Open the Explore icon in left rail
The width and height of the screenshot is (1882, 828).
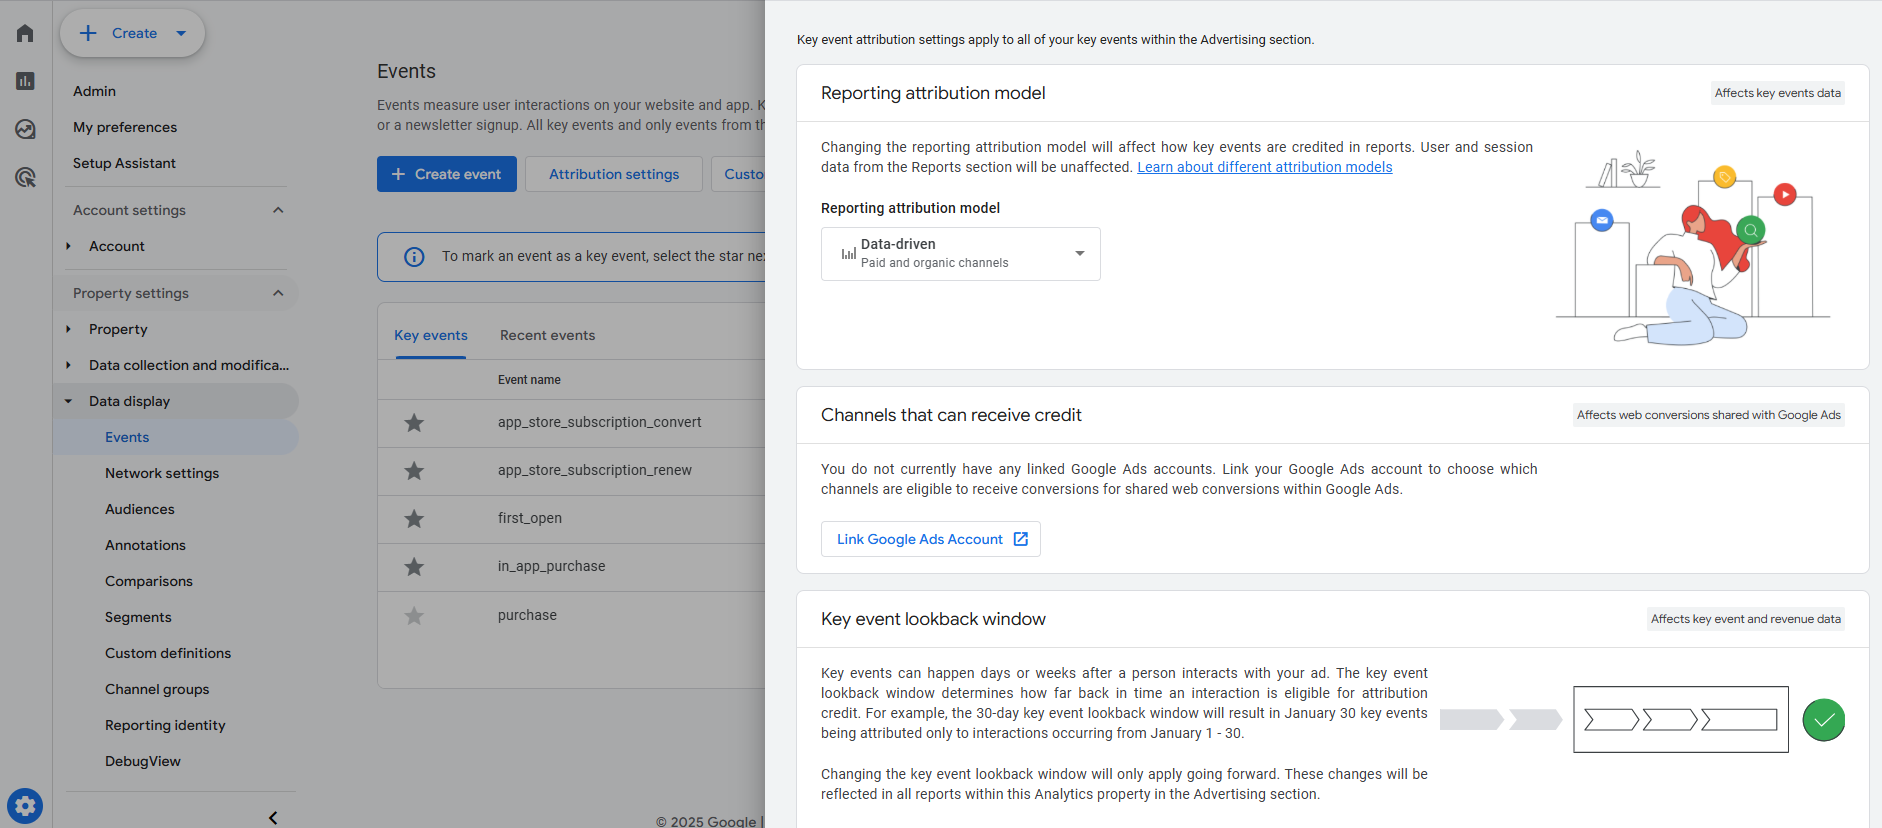tap(25, 129)
